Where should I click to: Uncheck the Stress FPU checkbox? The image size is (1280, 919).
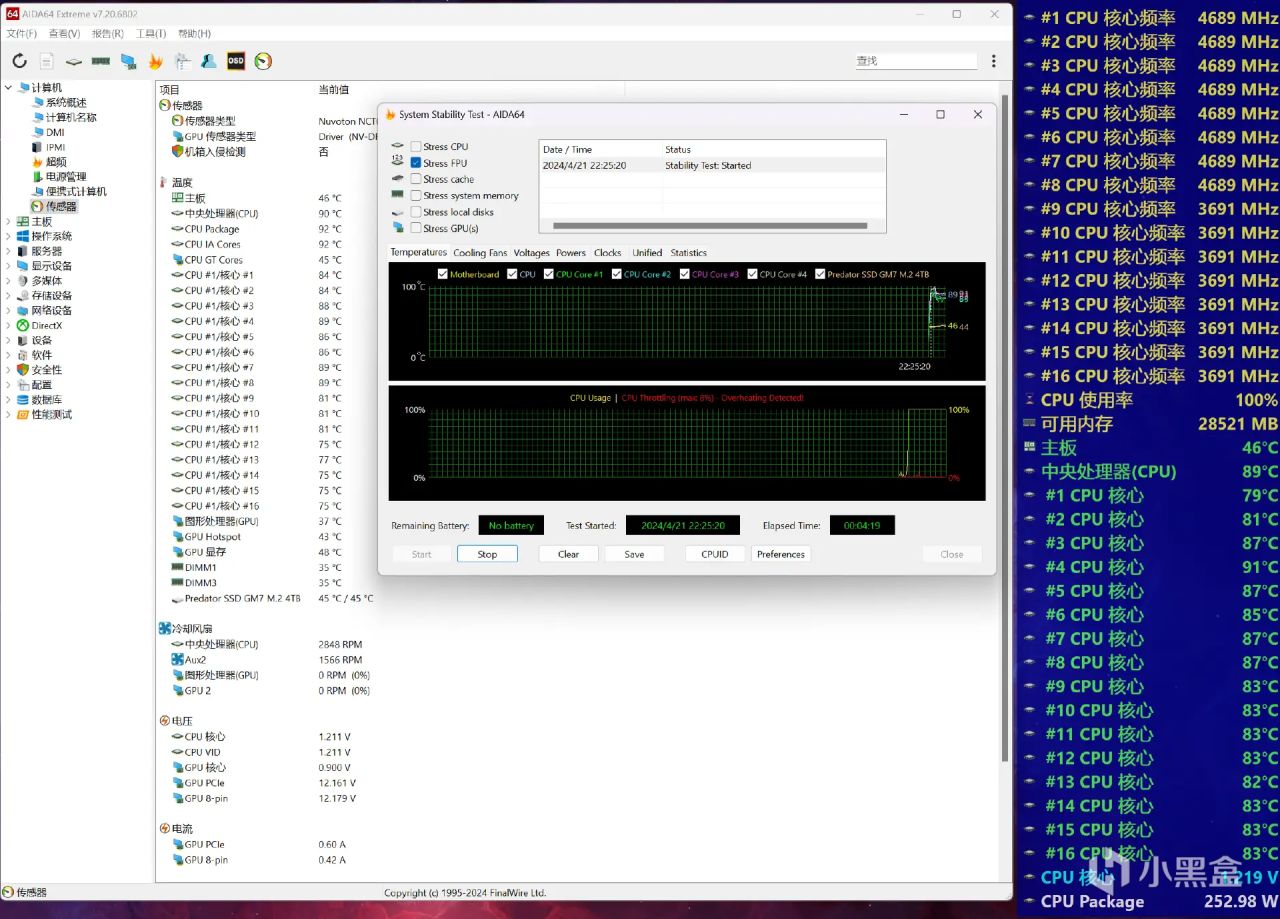pos(416,163)
